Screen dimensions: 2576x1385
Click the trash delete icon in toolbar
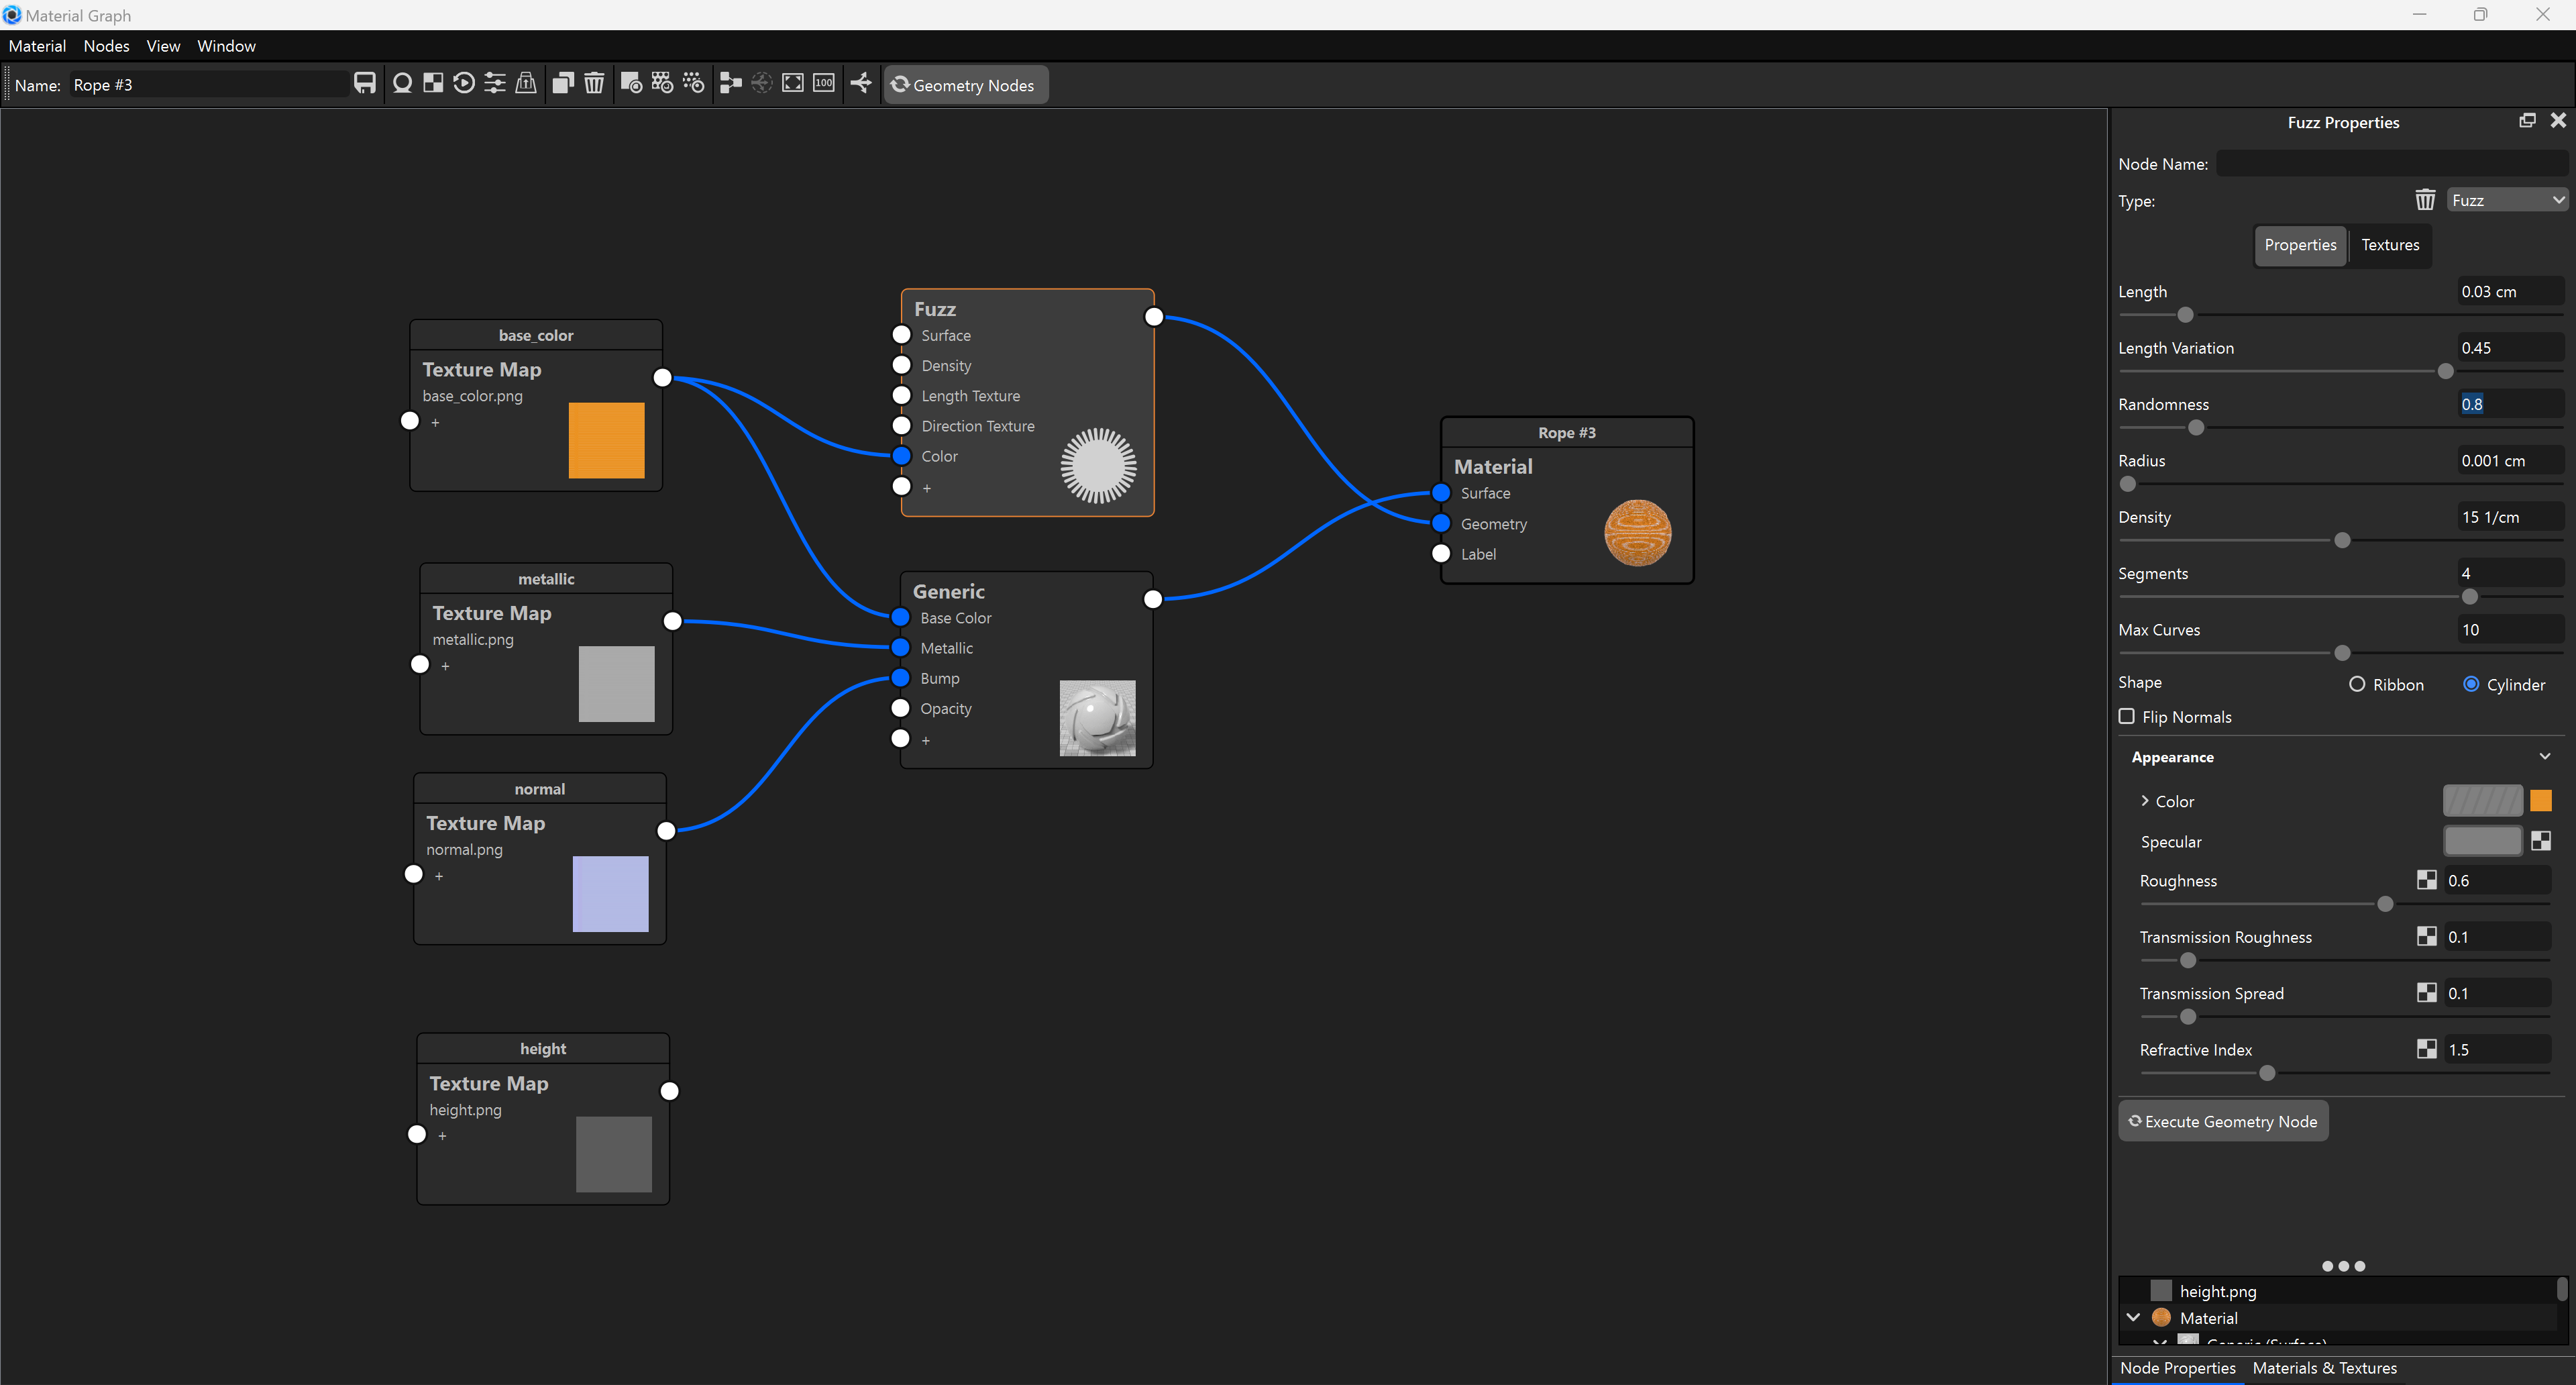[594, 84]
